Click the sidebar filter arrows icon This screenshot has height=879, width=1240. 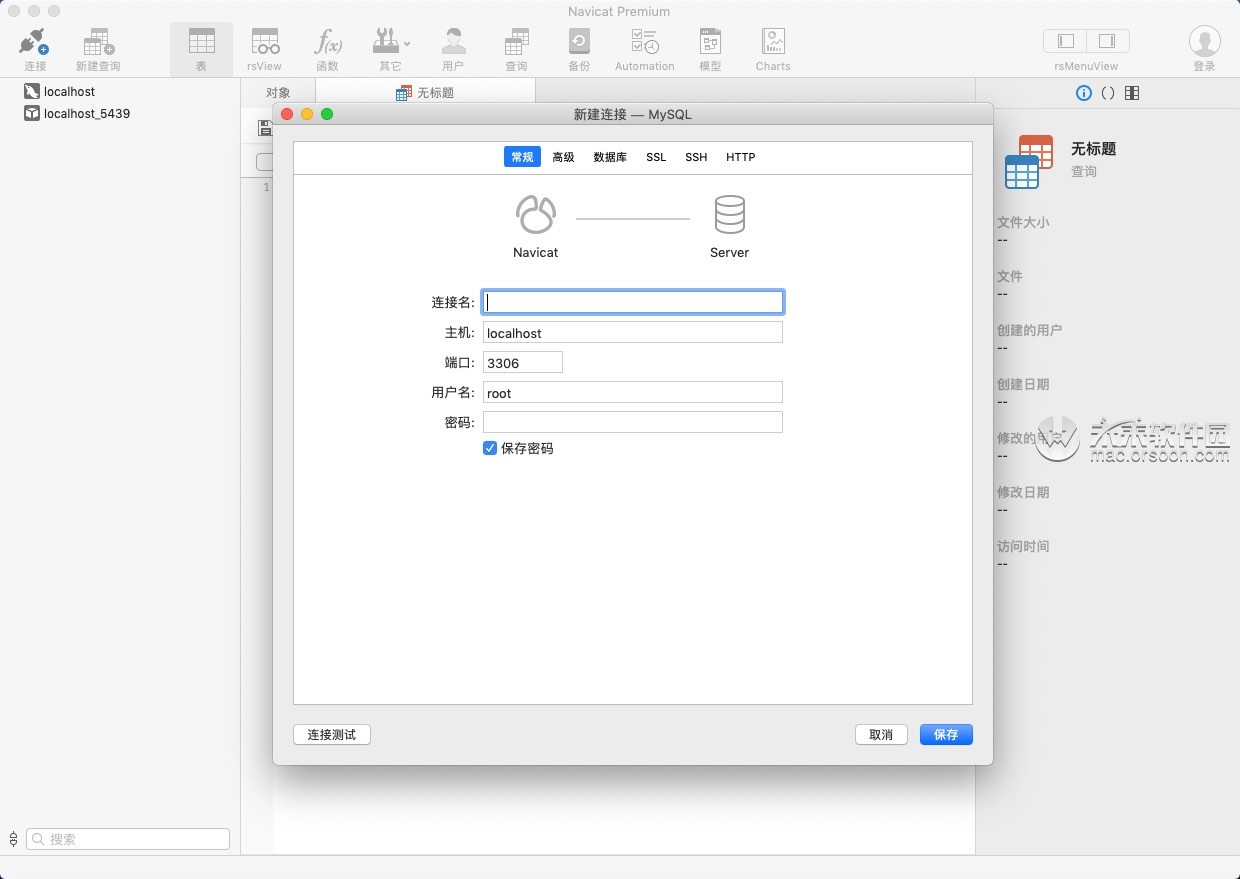(13, 839)
